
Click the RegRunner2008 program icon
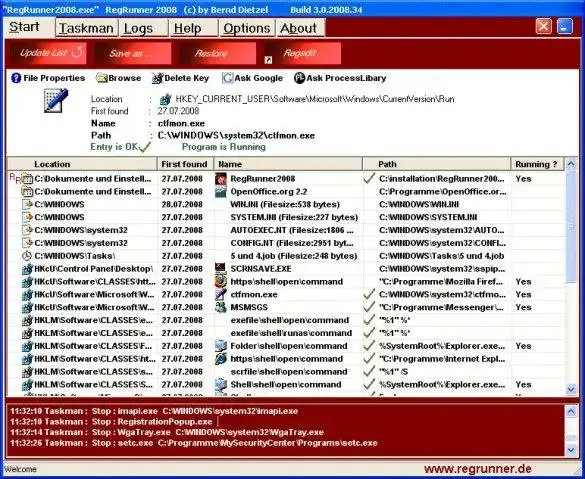[x=221, y=179]
